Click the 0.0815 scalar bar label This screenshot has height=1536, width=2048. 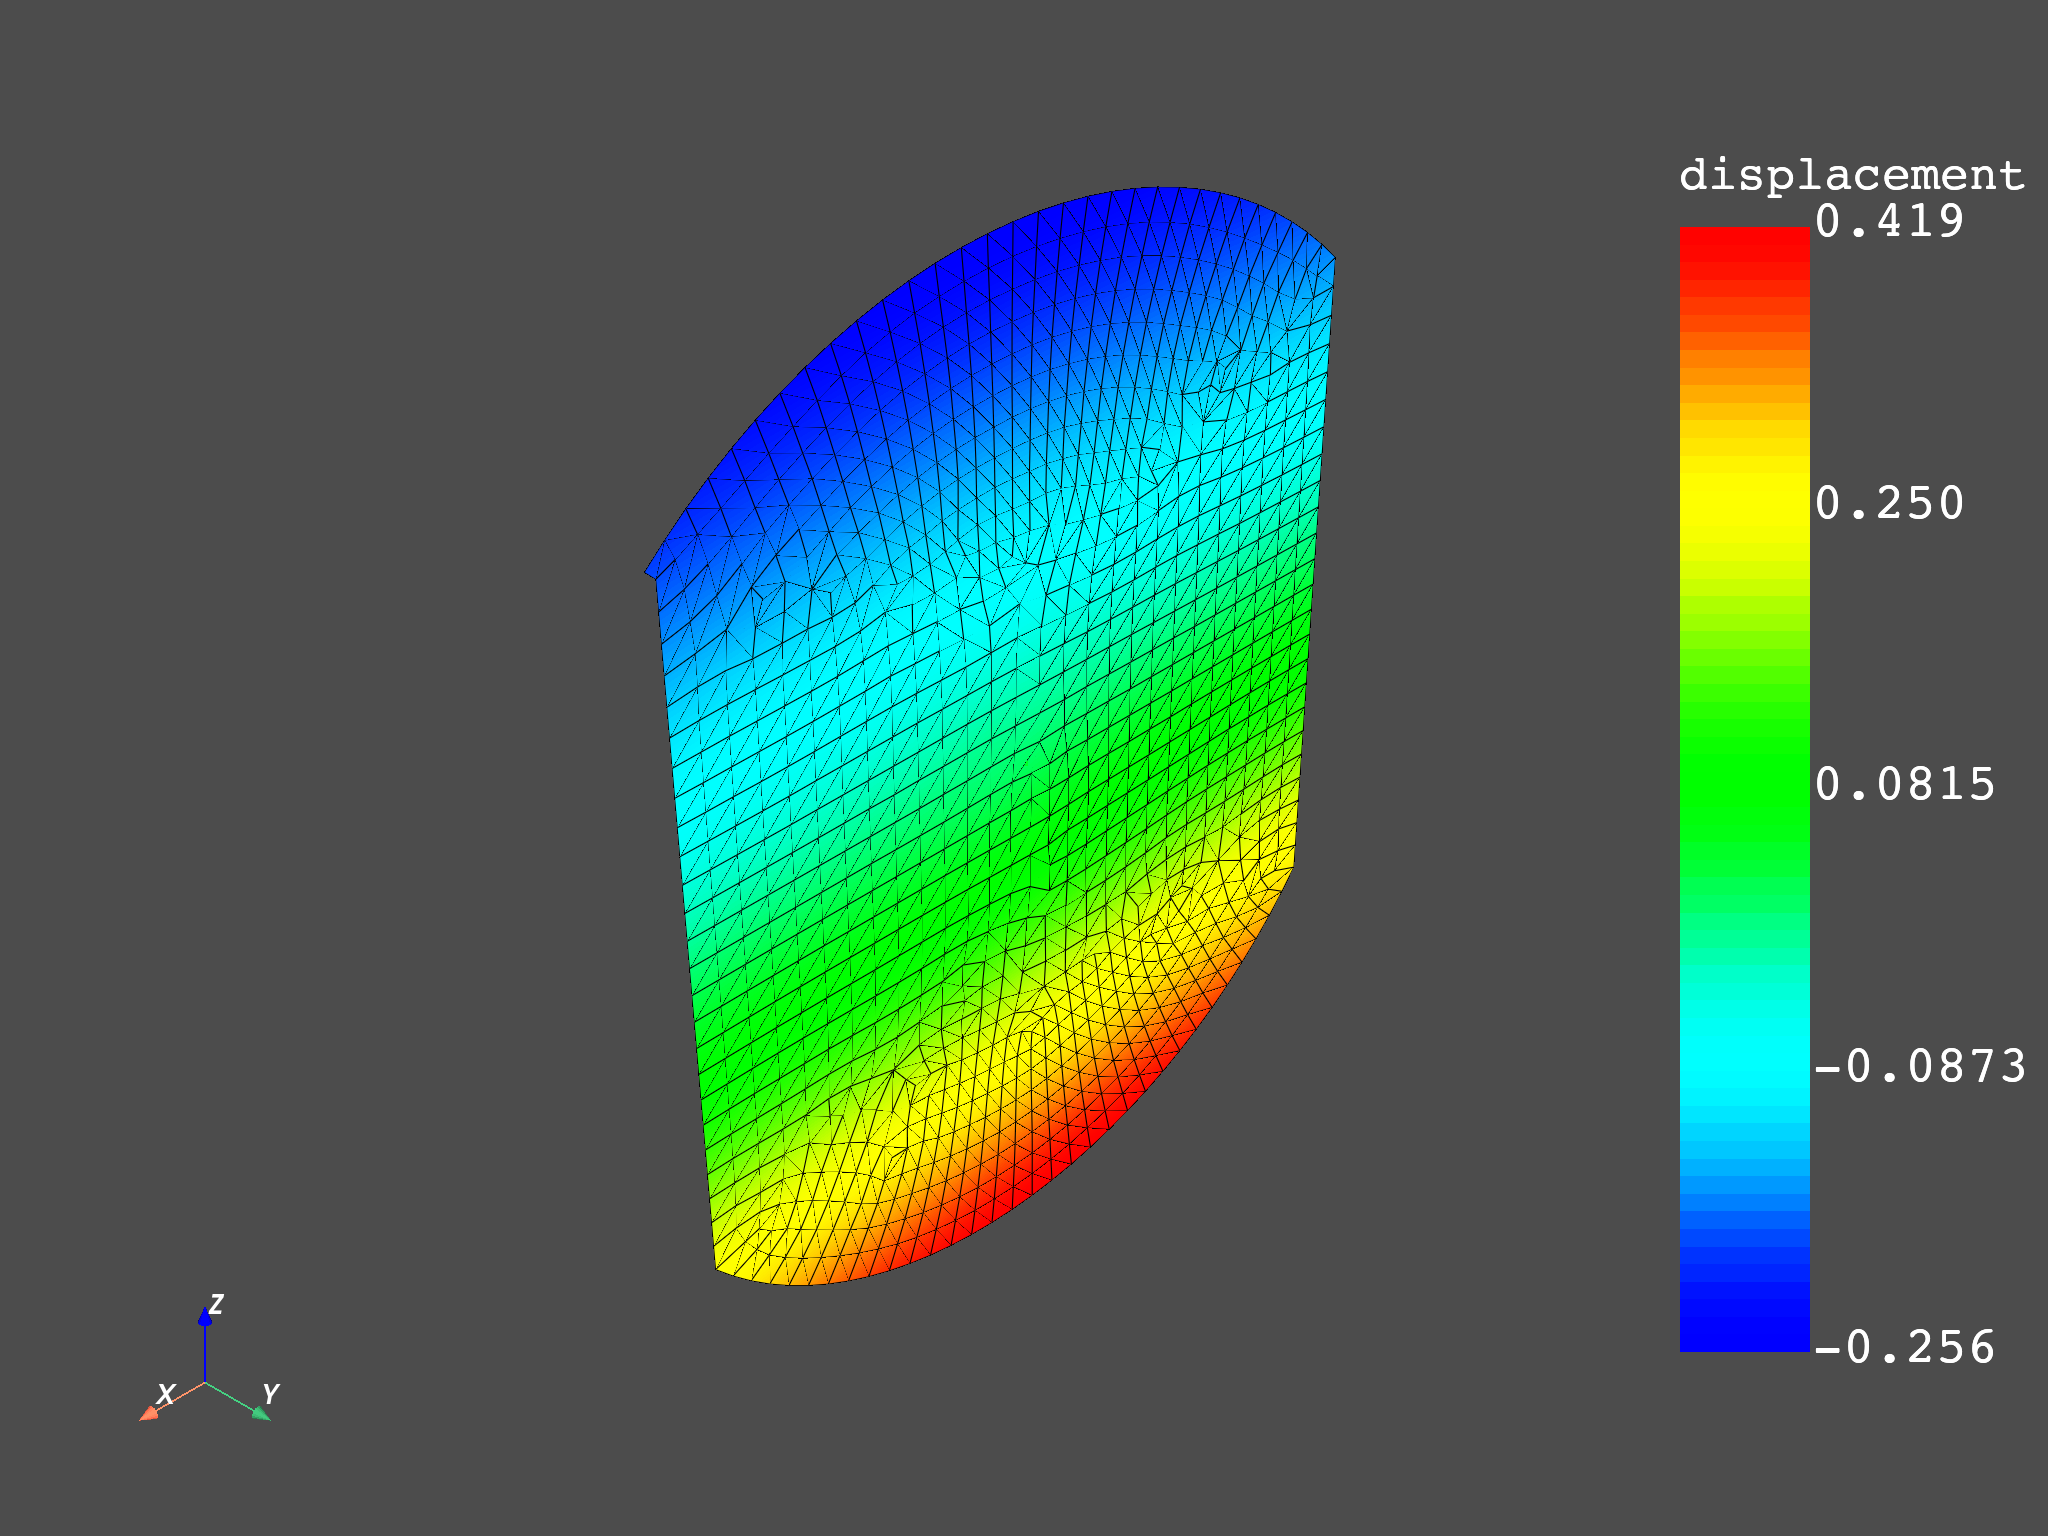coord(1905,784)
